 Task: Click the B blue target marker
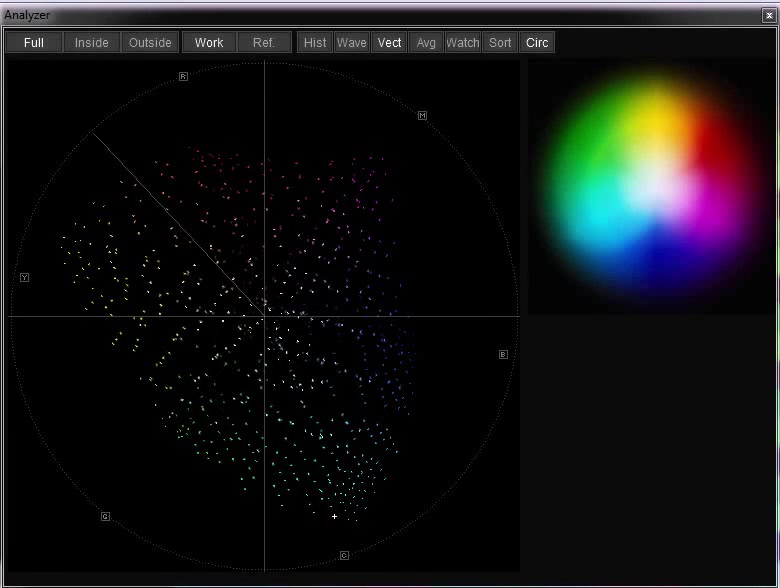pyautogui.click(x=503, y=354)
